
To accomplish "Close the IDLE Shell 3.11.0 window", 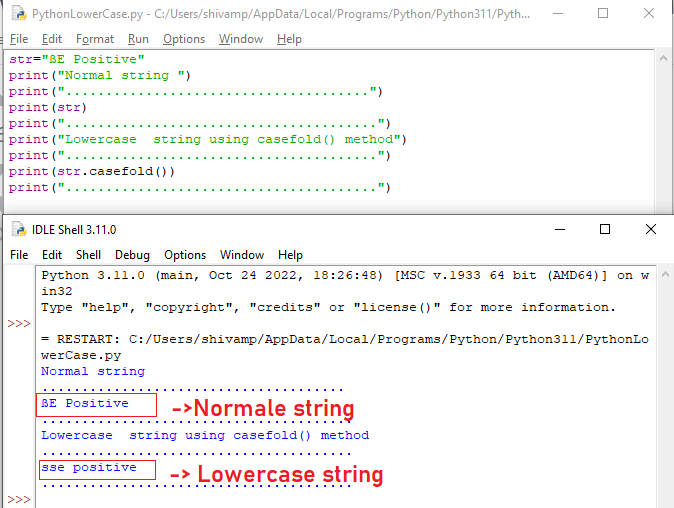I will click(651, 229).
